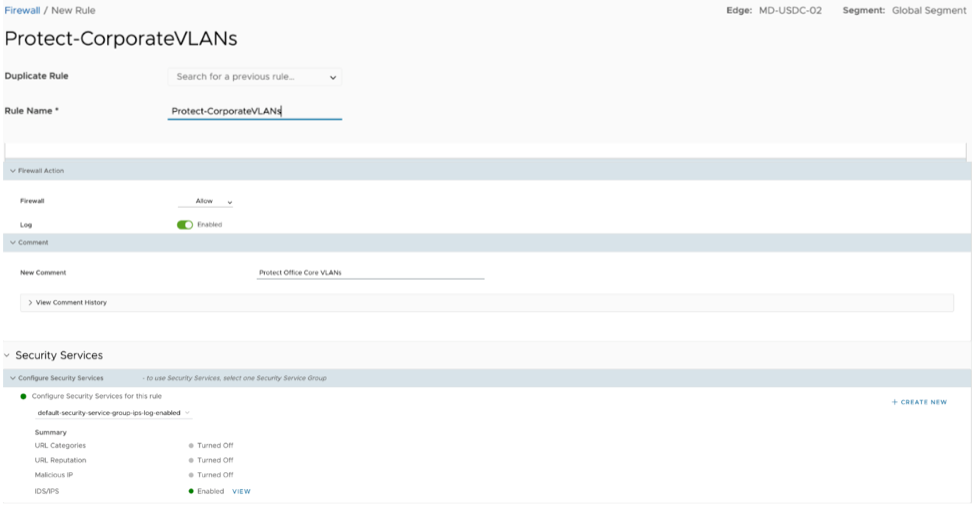Collapse the Configure Security Services bar
Screen dimensions: 972x507
[x=12, y=378]
